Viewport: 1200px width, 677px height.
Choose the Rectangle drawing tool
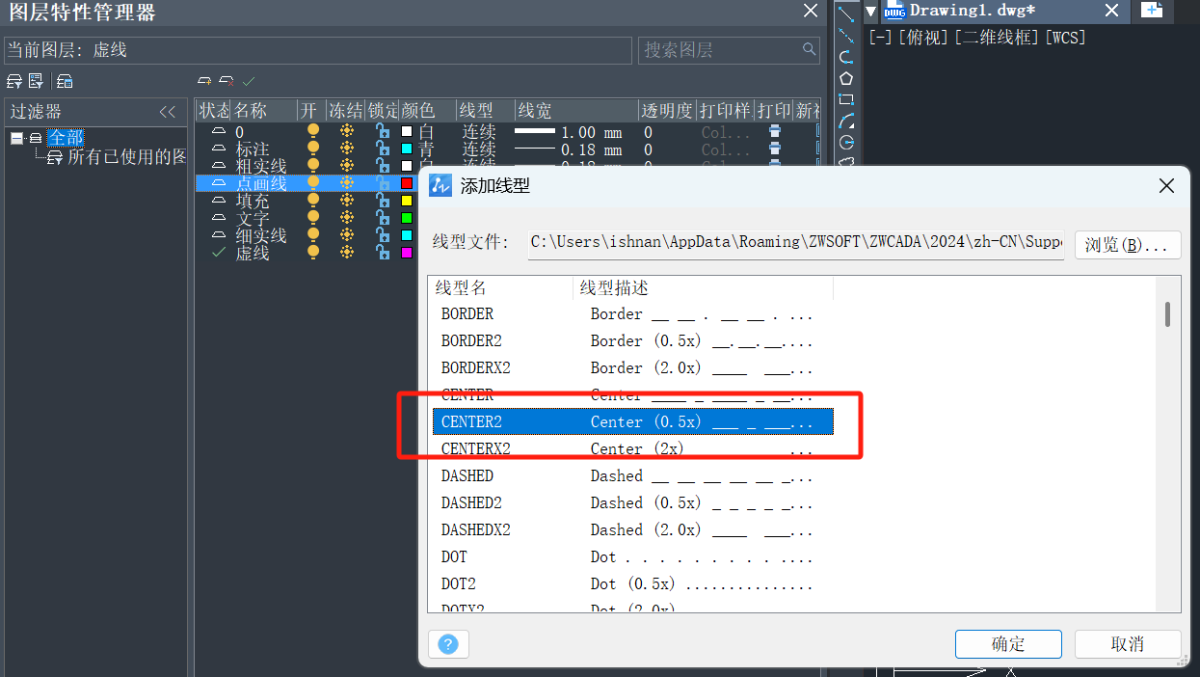click(846, 99)
